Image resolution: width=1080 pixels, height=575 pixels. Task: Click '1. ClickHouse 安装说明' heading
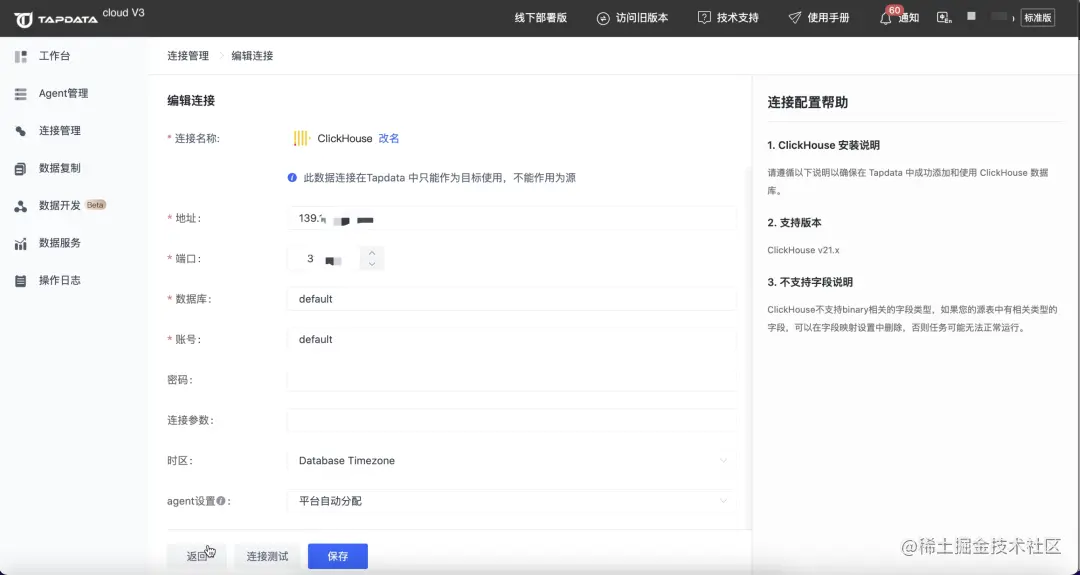823,145
